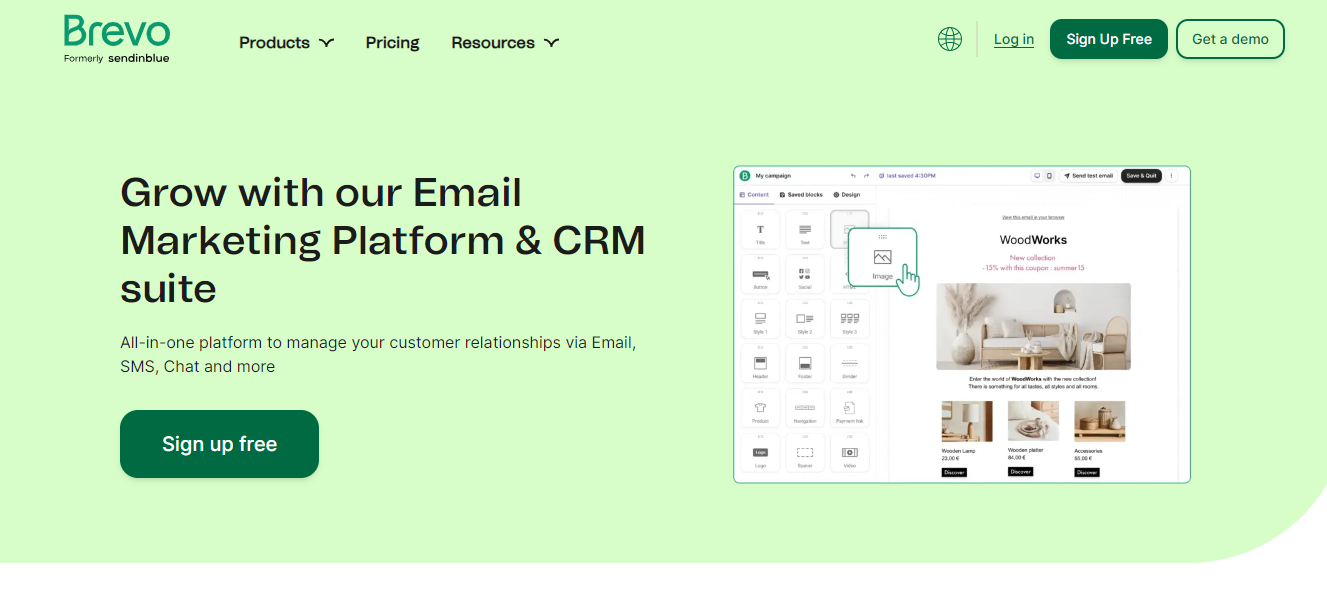Click the Sign Up Free header button
The height and width of the screenshot is (589, 1327).
tap(1109, 39)
